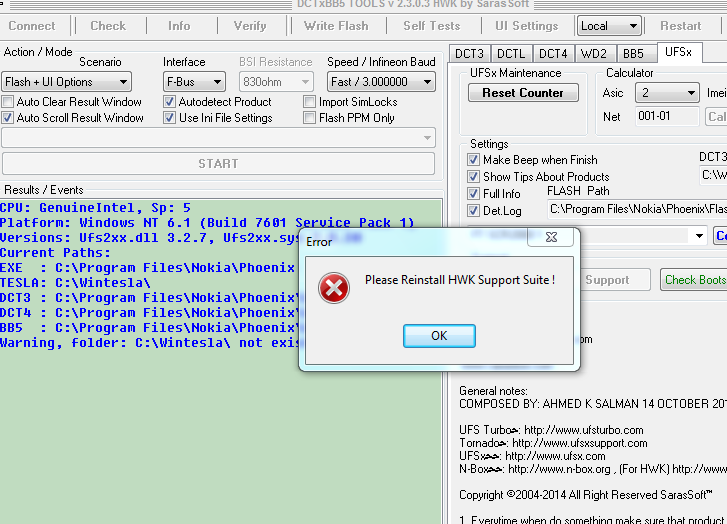
Task: Click the Support button
Action: [613, 280]
